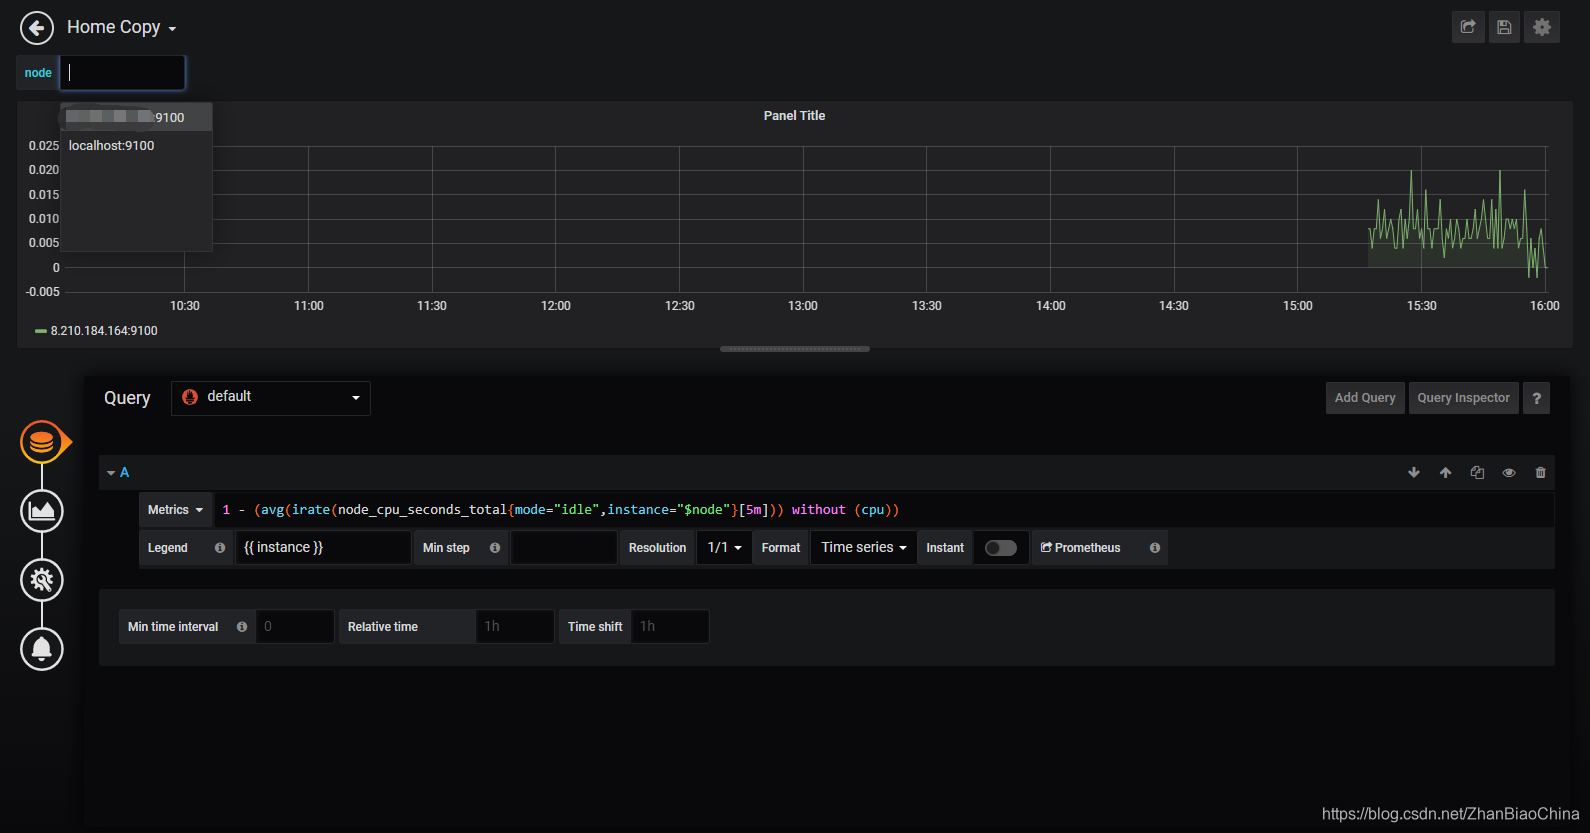
Task: Click Add Query button
Action: [1365, 398]
